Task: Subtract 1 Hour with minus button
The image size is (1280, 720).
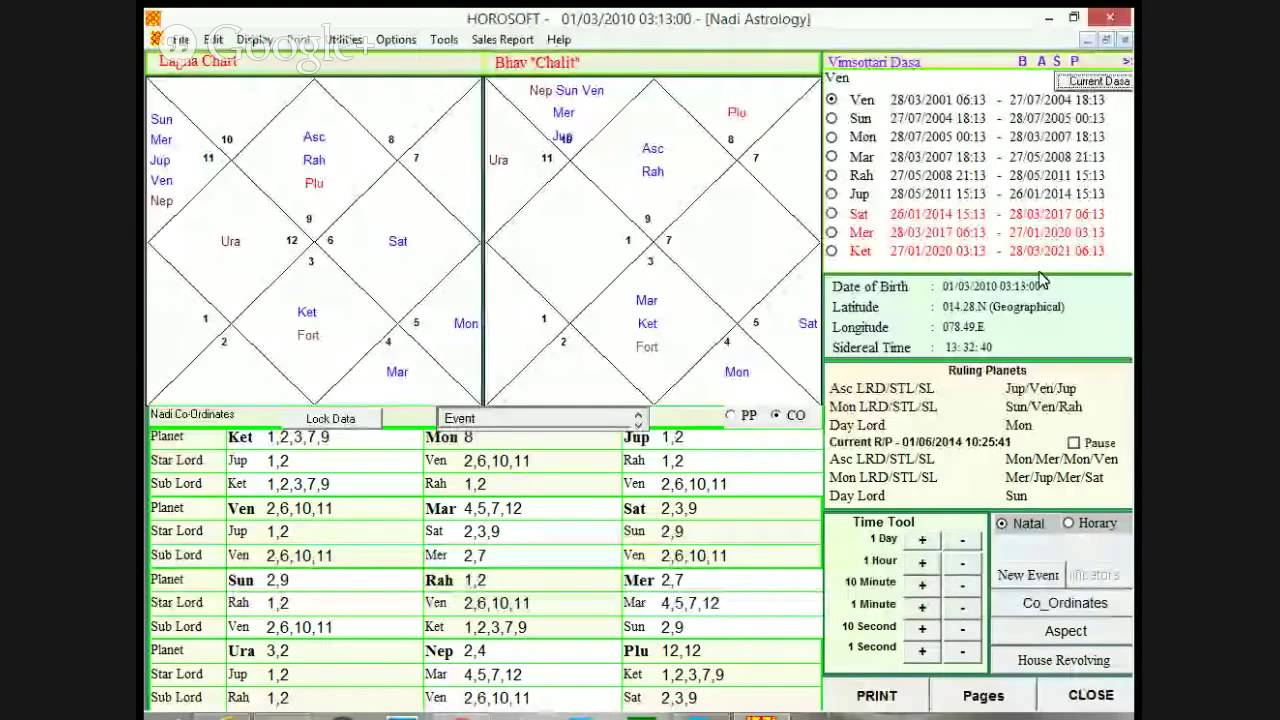Action: [x=962, y=562]
